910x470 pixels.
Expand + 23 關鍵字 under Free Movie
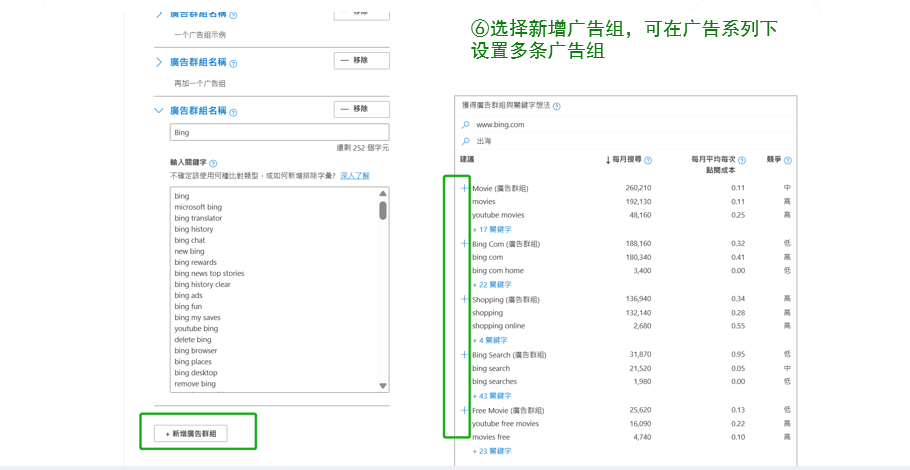(492, 451)
